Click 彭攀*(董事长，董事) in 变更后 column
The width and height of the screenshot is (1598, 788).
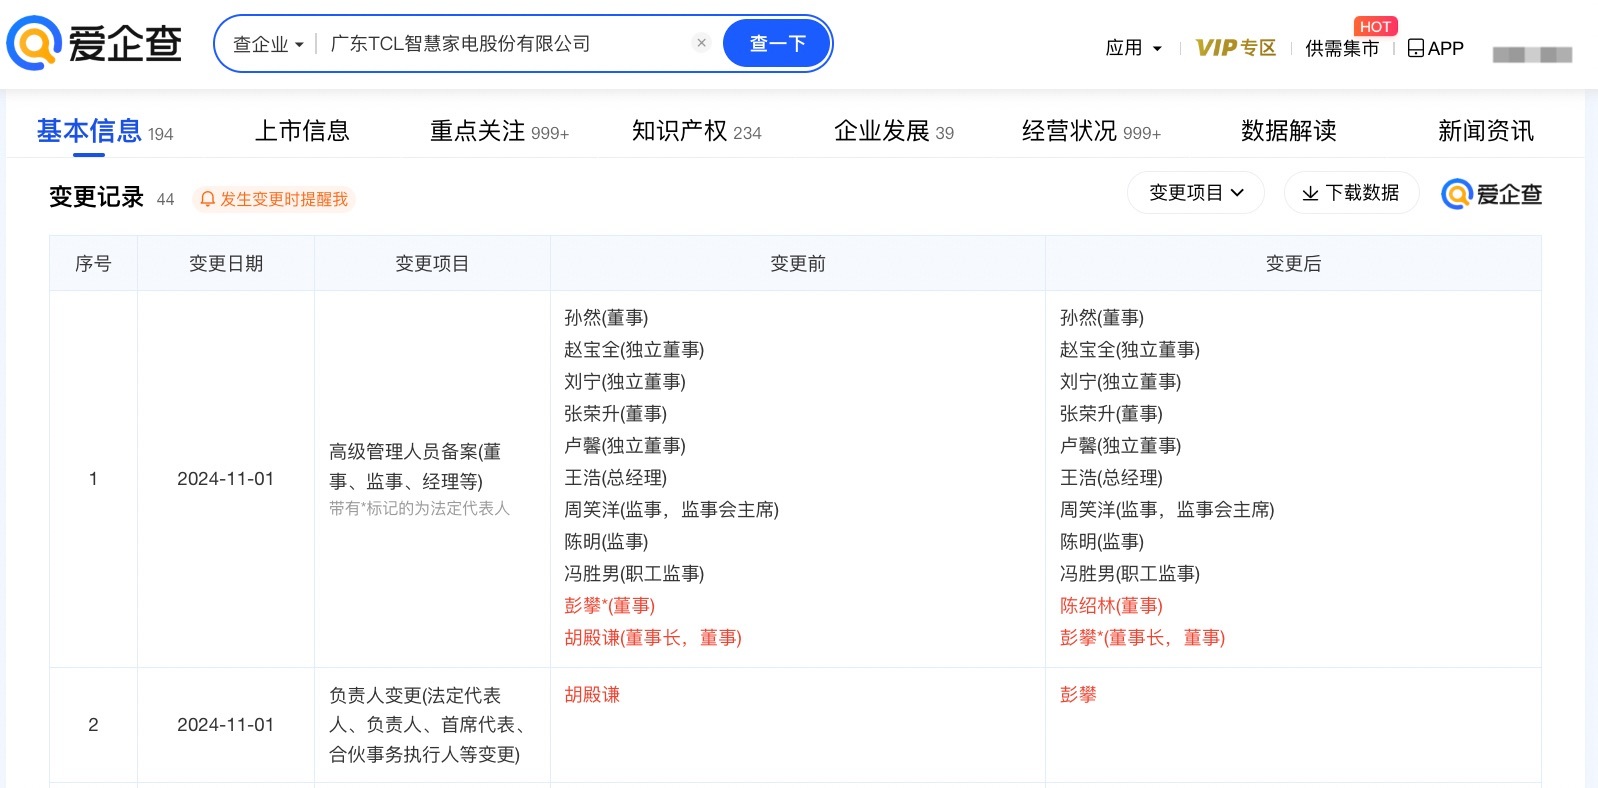coord(1142,638)
